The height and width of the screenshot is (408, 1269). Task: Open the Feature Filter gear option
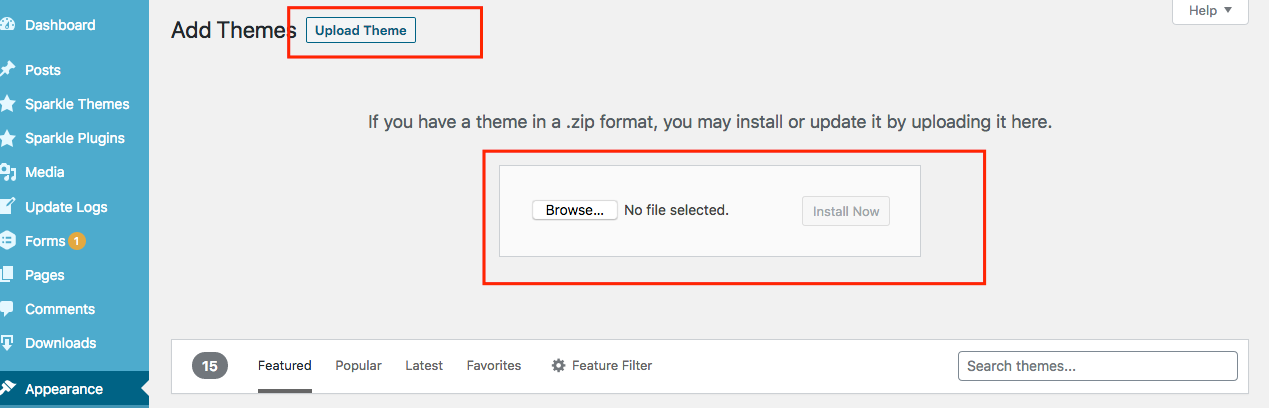[x=602, y=366]
